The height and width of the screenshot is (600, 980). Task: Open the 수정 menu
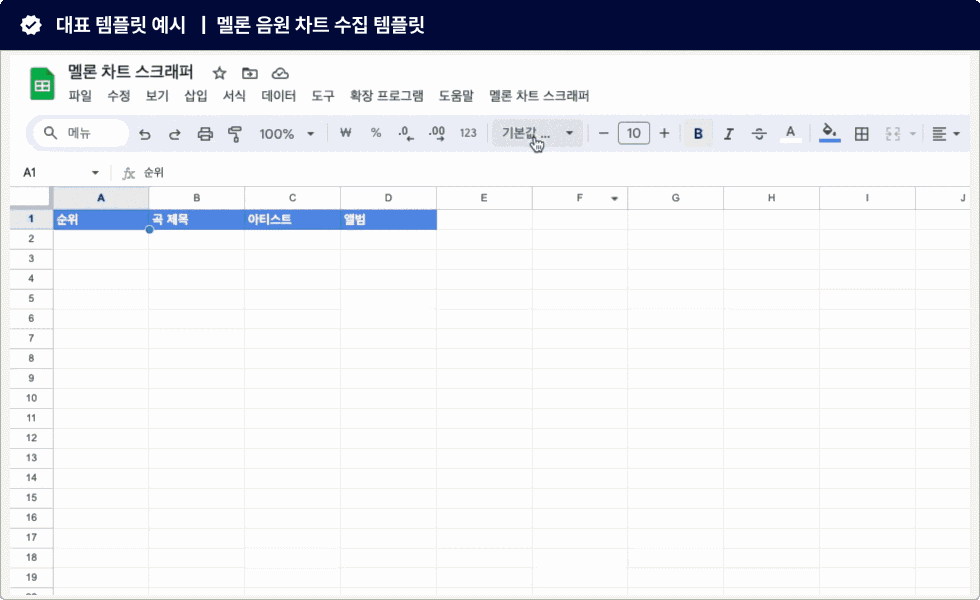coord(119,96)
